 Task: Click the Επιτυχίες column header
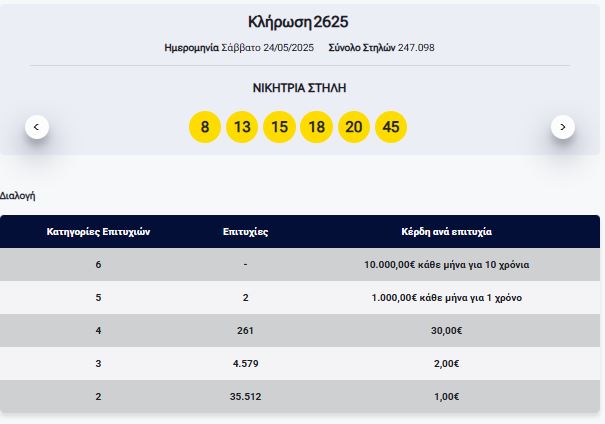pos(245,231)
